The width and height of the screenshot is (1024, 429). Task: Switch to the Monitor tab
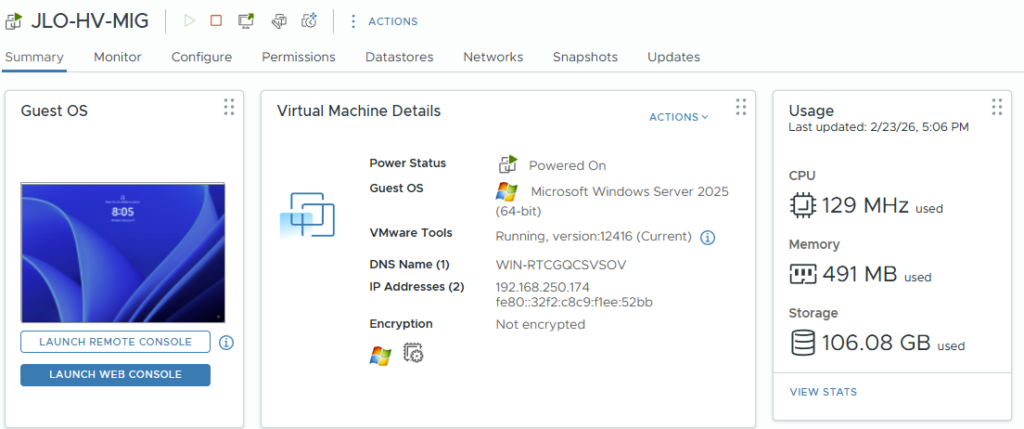pyautogui.click(x=117, y=57)
